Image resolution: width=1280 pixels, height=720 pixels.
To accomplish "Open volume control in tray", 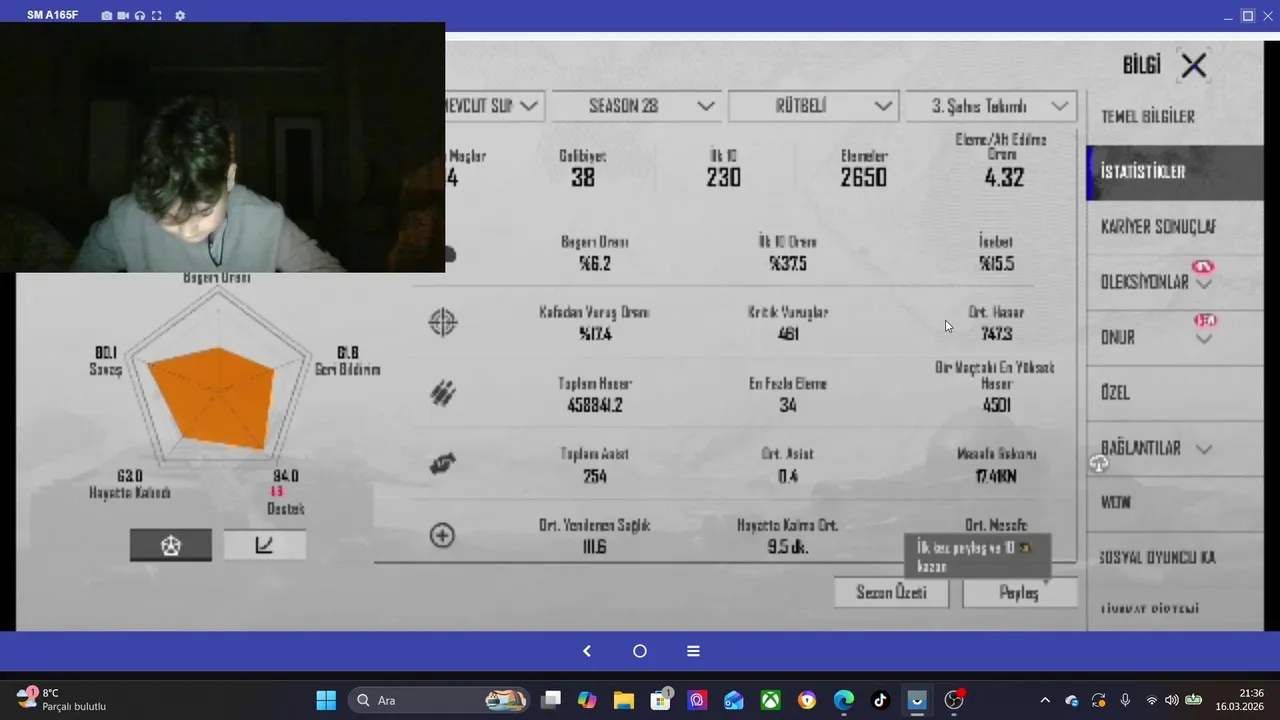I will (x=1171, y=700).
